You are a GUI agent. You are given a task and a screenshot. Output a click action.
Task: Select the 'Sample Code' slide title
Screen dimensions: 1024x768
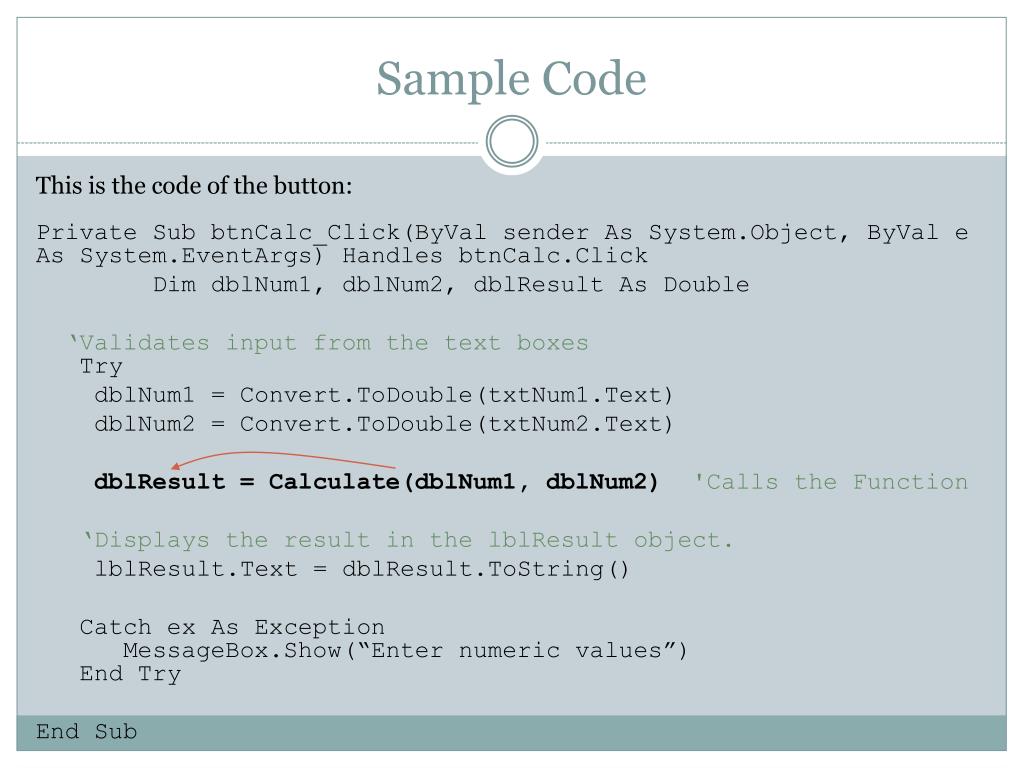(511, 79)
